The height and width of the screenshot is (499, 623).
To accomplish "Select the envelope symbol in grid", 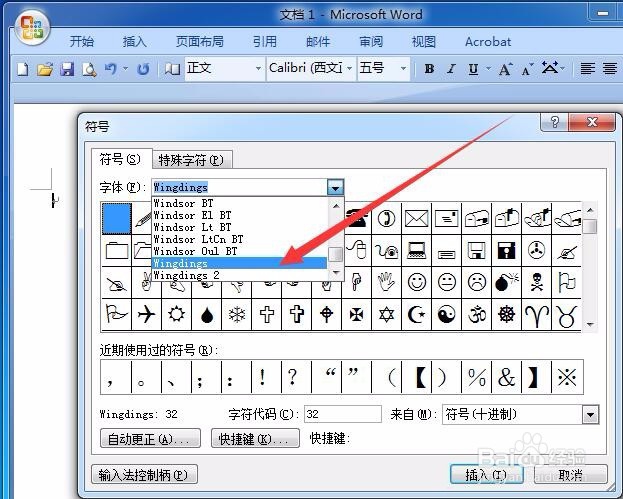I will pyautogui.click(x=416, y=219).
